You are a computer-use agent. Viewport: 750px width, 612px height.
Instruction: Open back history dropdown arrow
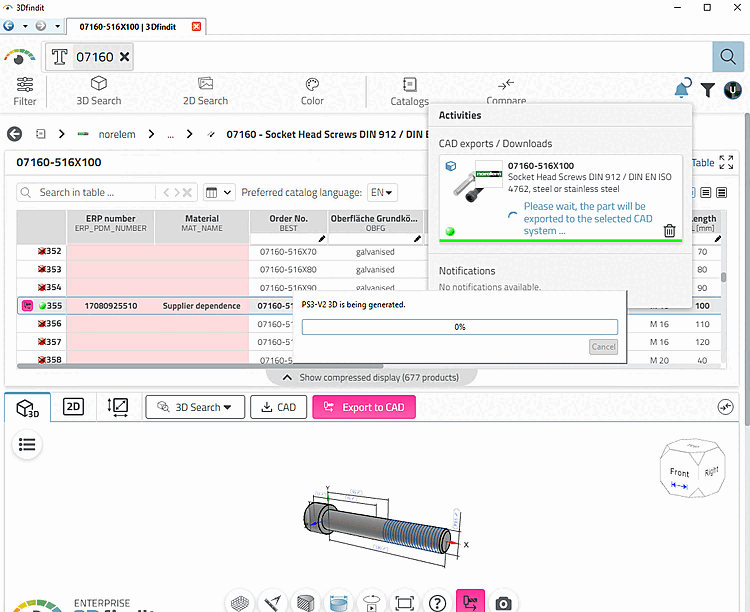25,26
